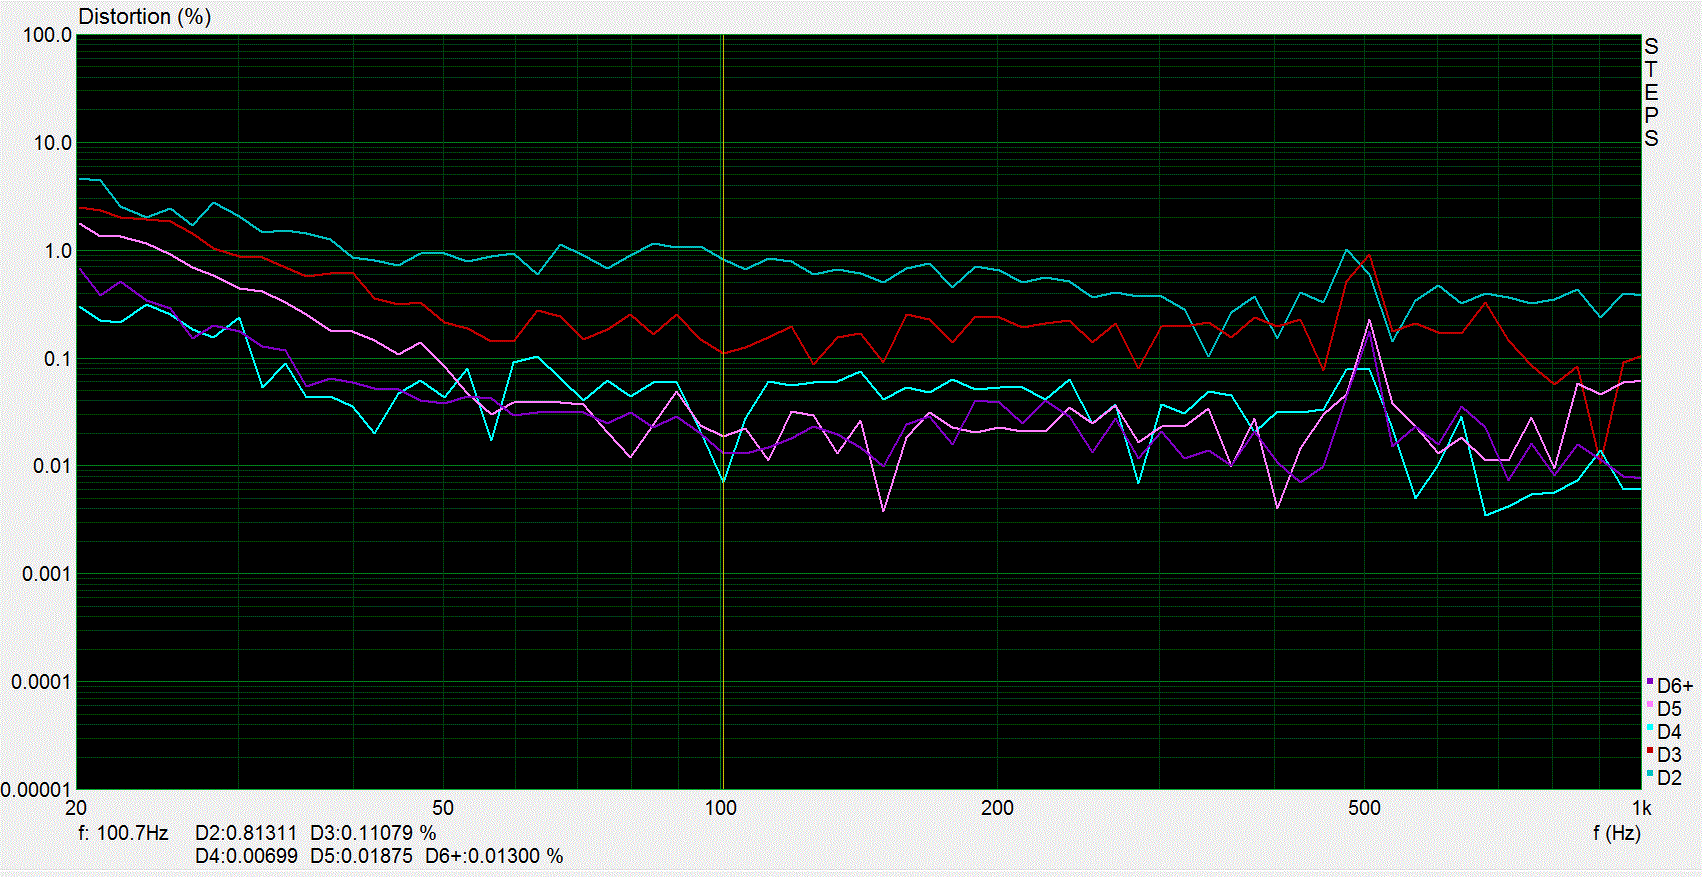The image size is (1702, 877).
Task: Click the 'D6+:0.01300 %' readout value
Action: click(494, 856)
